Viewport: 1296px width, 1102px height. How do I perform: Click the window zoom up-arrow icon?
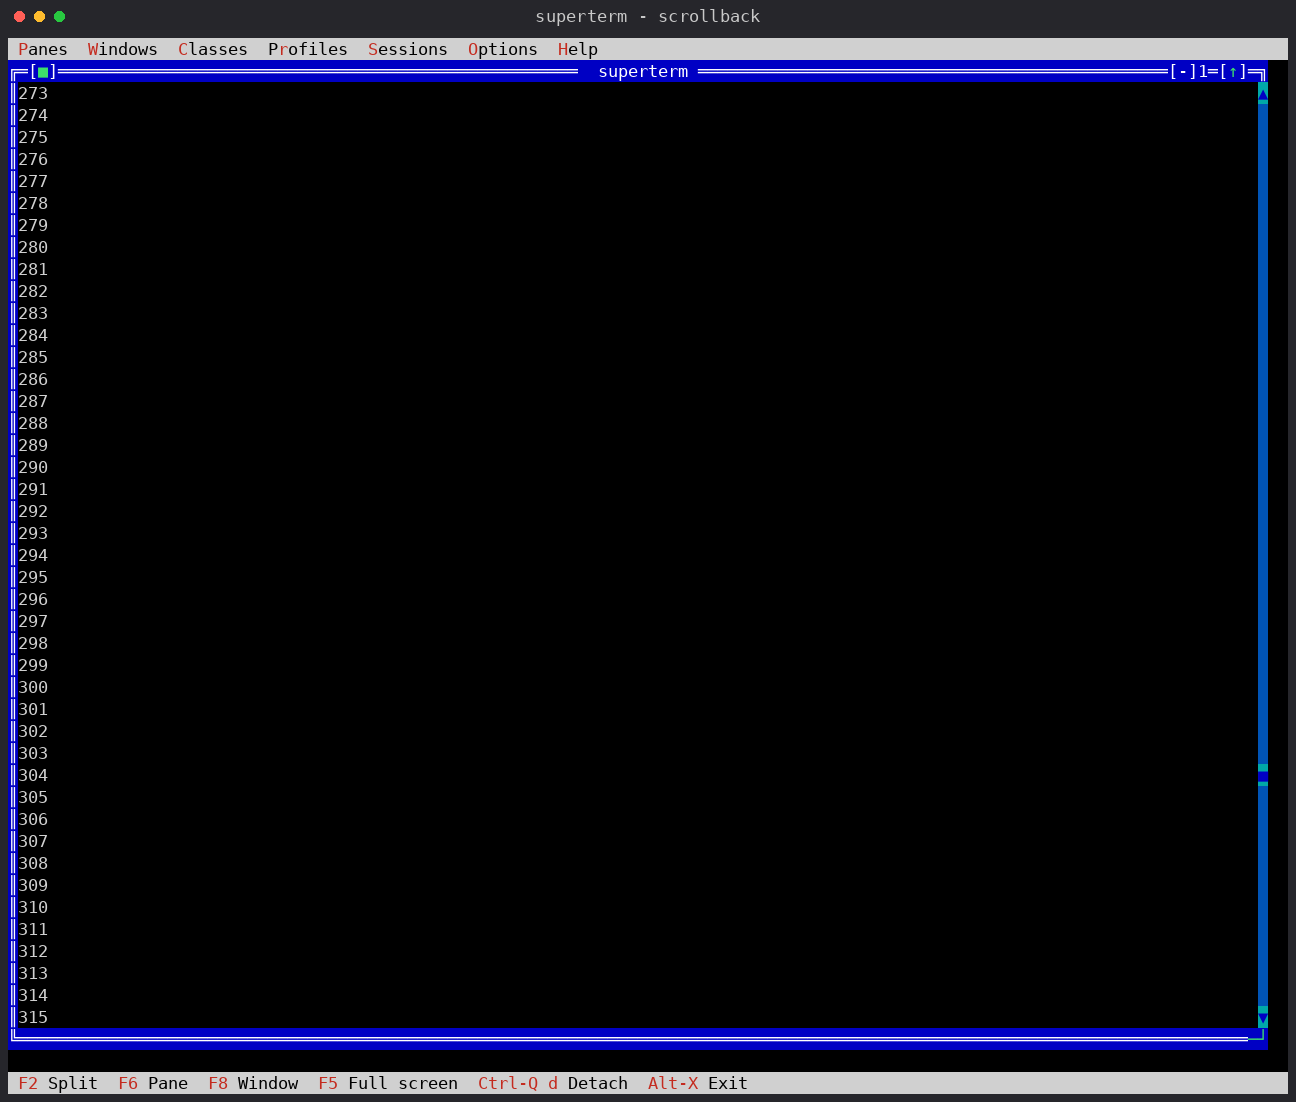[x=1233, y=72]
